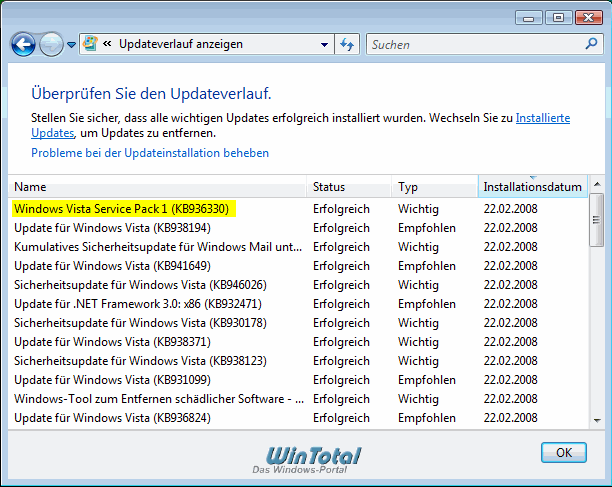Click the refresh button beside address bar
Screen dimensions: 612x487
click(347, 44)
